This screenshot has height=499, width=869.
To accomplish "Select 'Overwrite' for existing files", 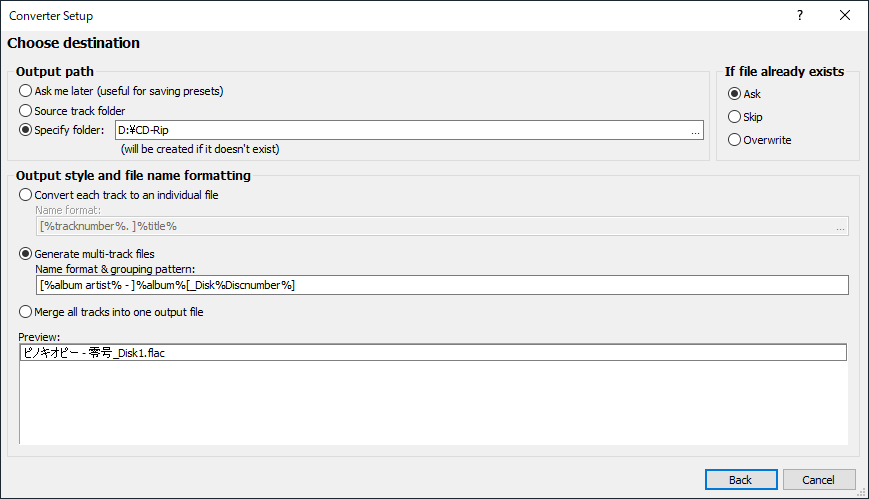I will click(x=735, y=140).
